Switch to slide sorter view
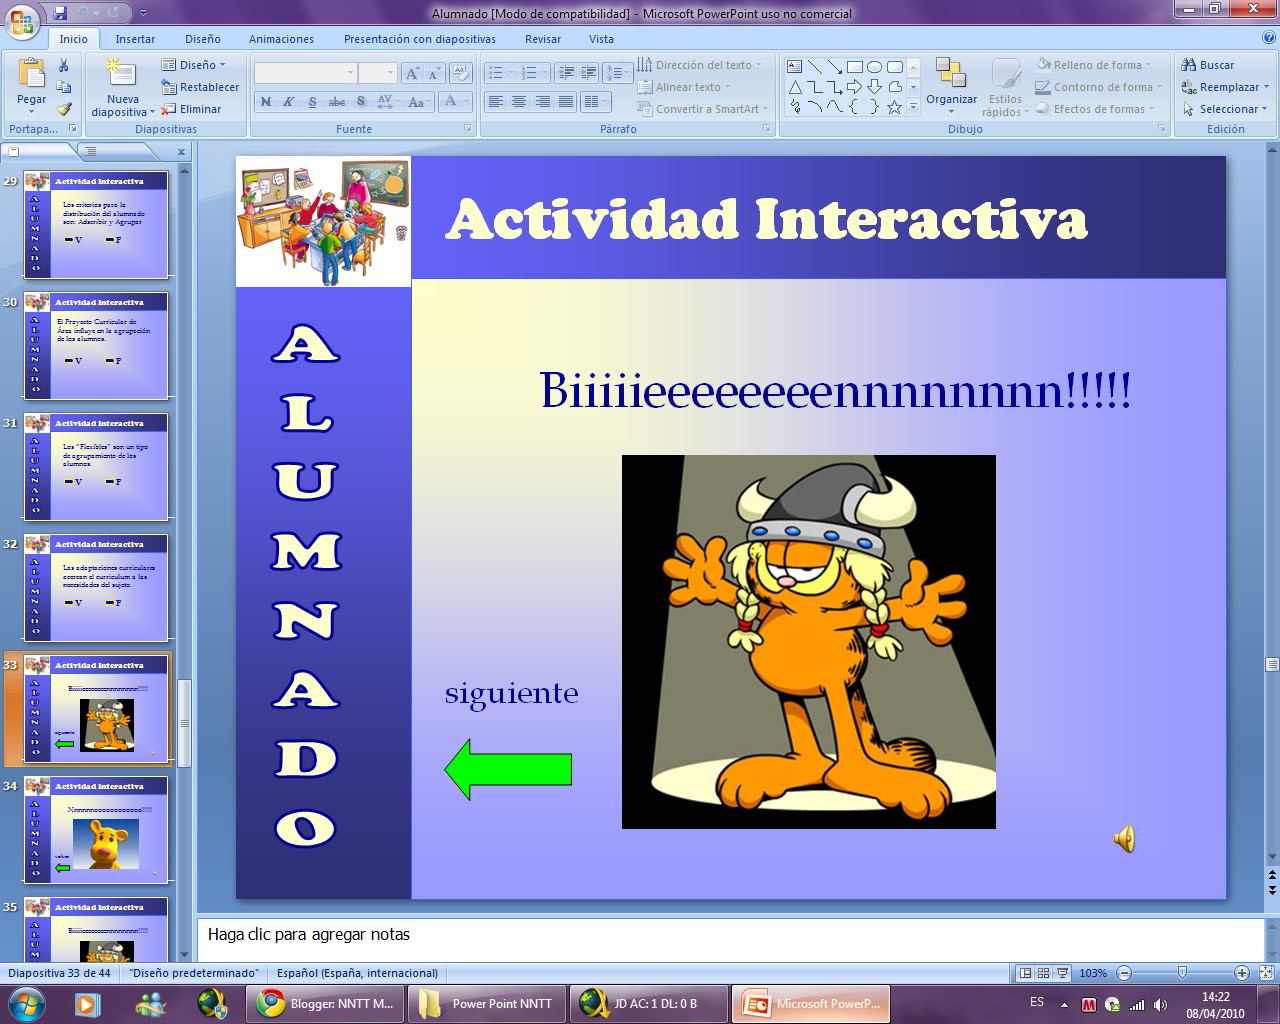Screen dimensions: 1280x1024 (x=1043, y=973)
